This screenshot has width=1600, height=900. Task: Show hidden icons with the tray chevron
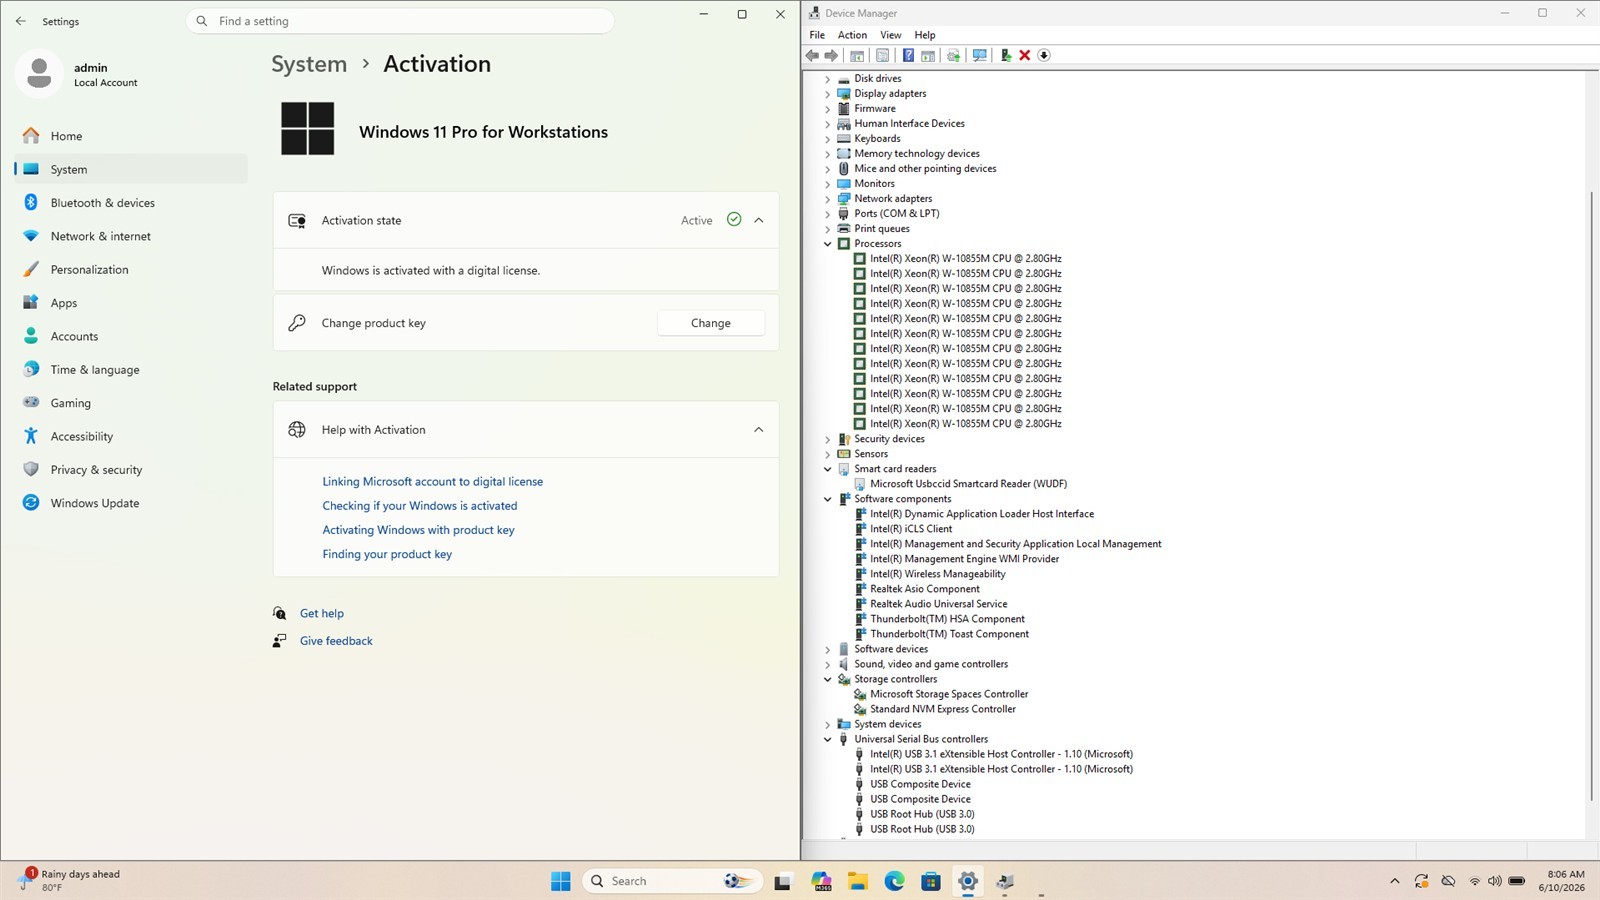1395,881
